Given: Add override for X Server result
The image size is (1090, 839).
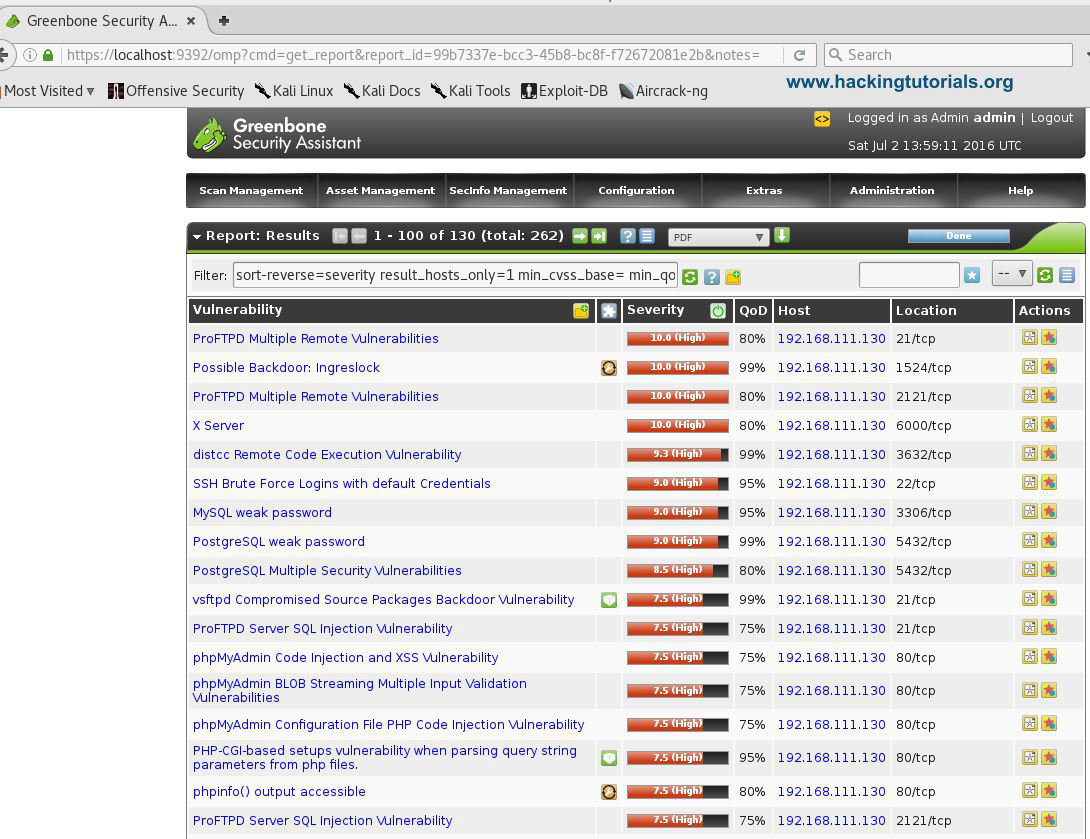Looking at the screenshot, I should coord(1049,425).
